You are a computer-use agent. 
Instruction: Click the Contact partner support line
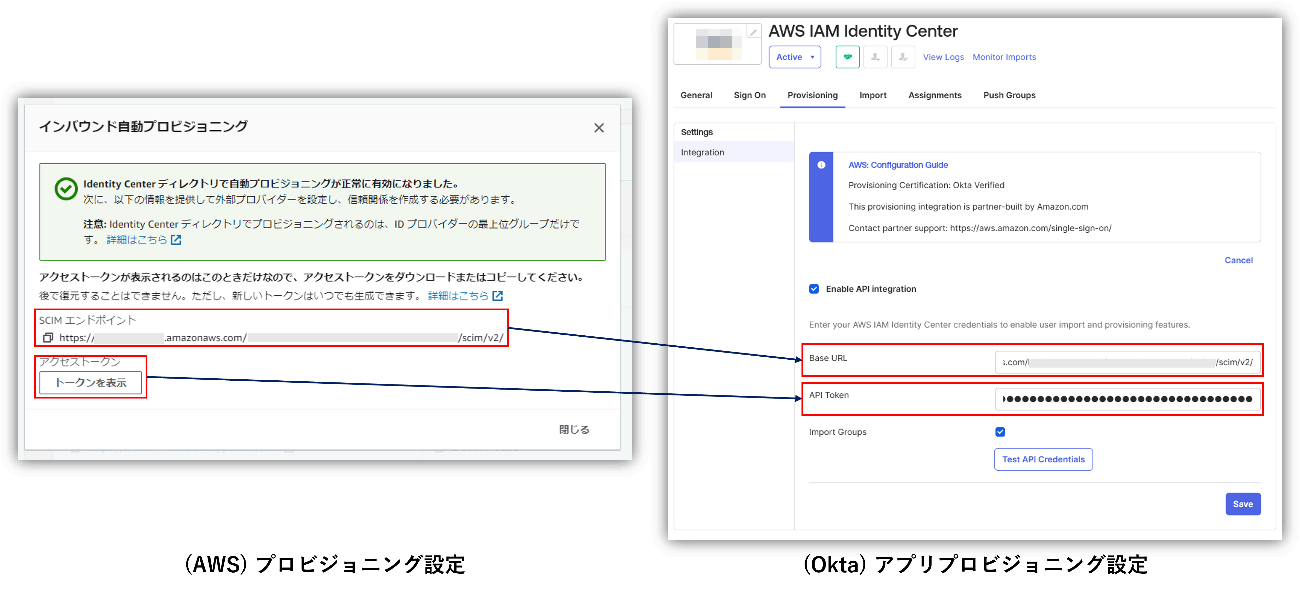980,228
